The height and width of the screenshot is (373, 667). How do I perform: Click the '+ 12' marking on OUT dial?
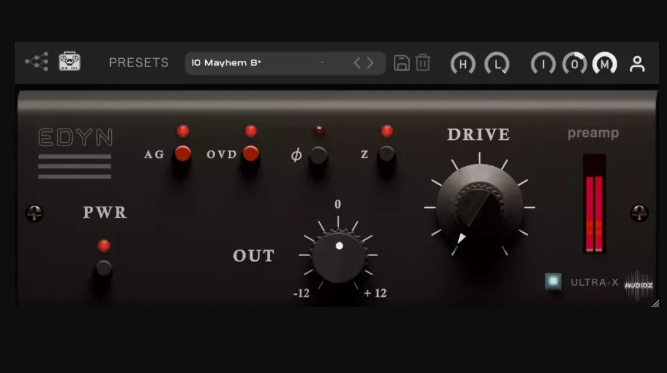click(x=375, y=293)
